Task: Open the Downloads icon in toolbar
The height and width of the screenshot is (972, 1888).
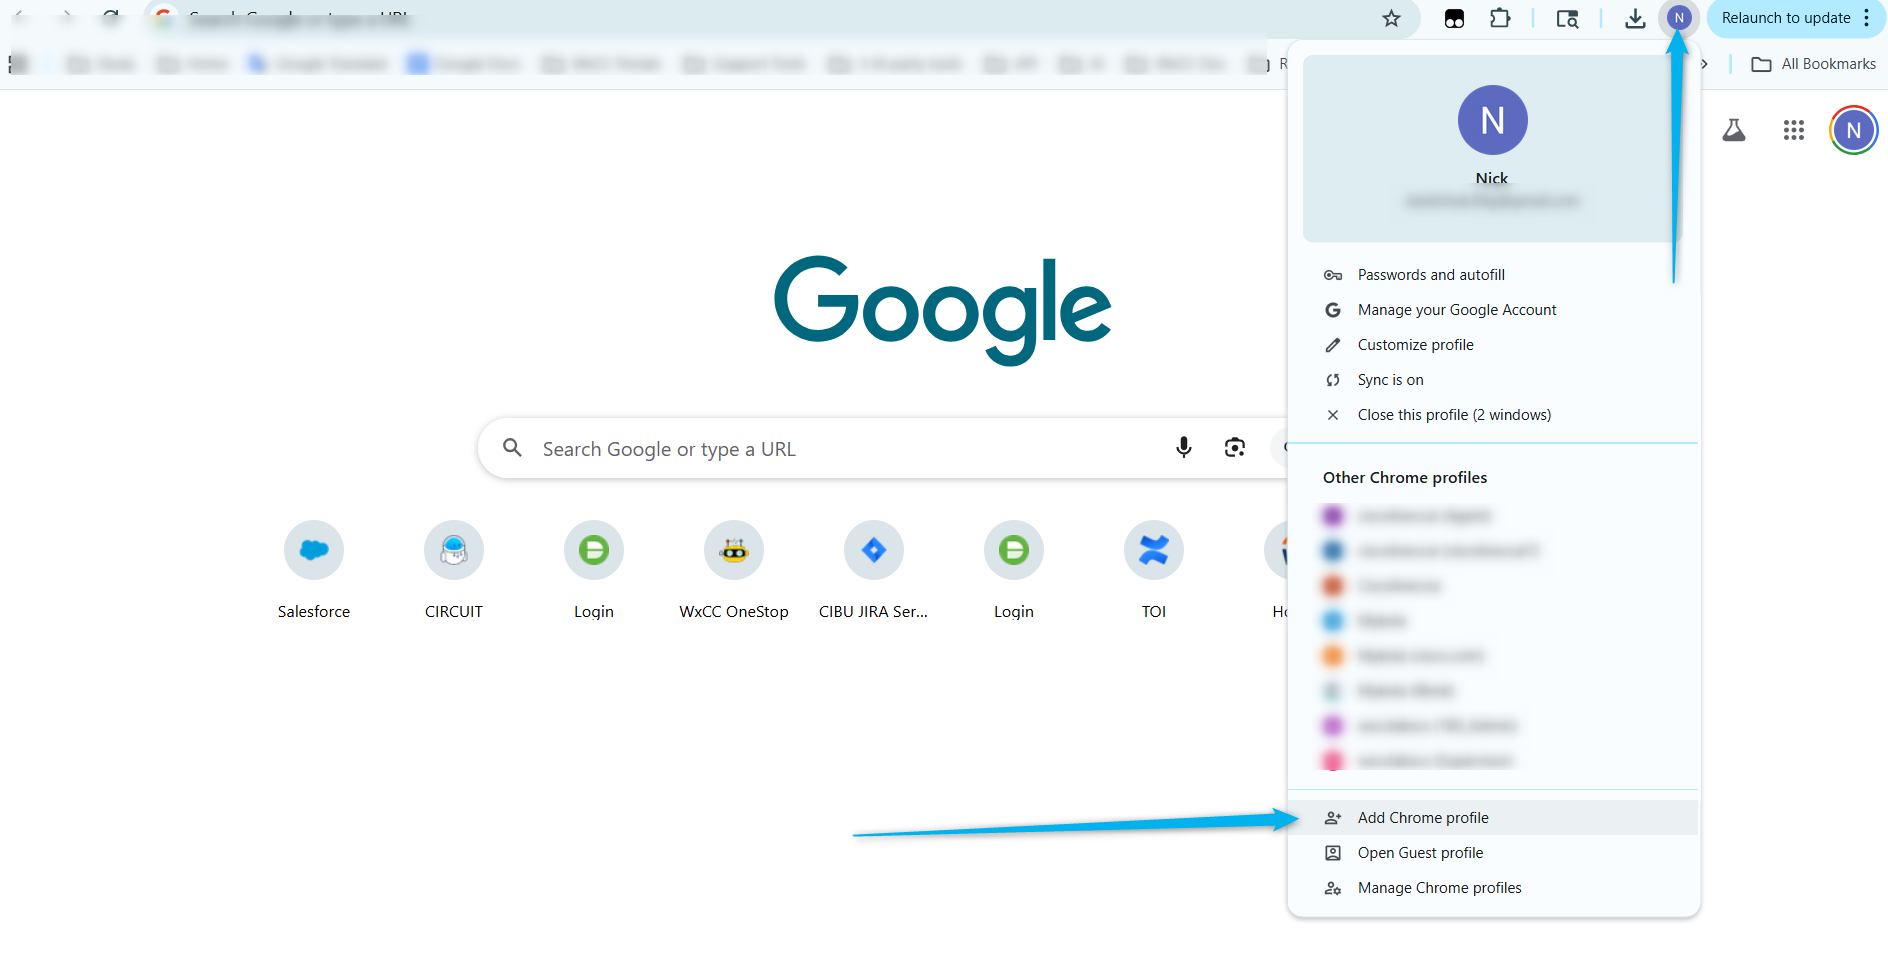Action: tap(1635, 19)
